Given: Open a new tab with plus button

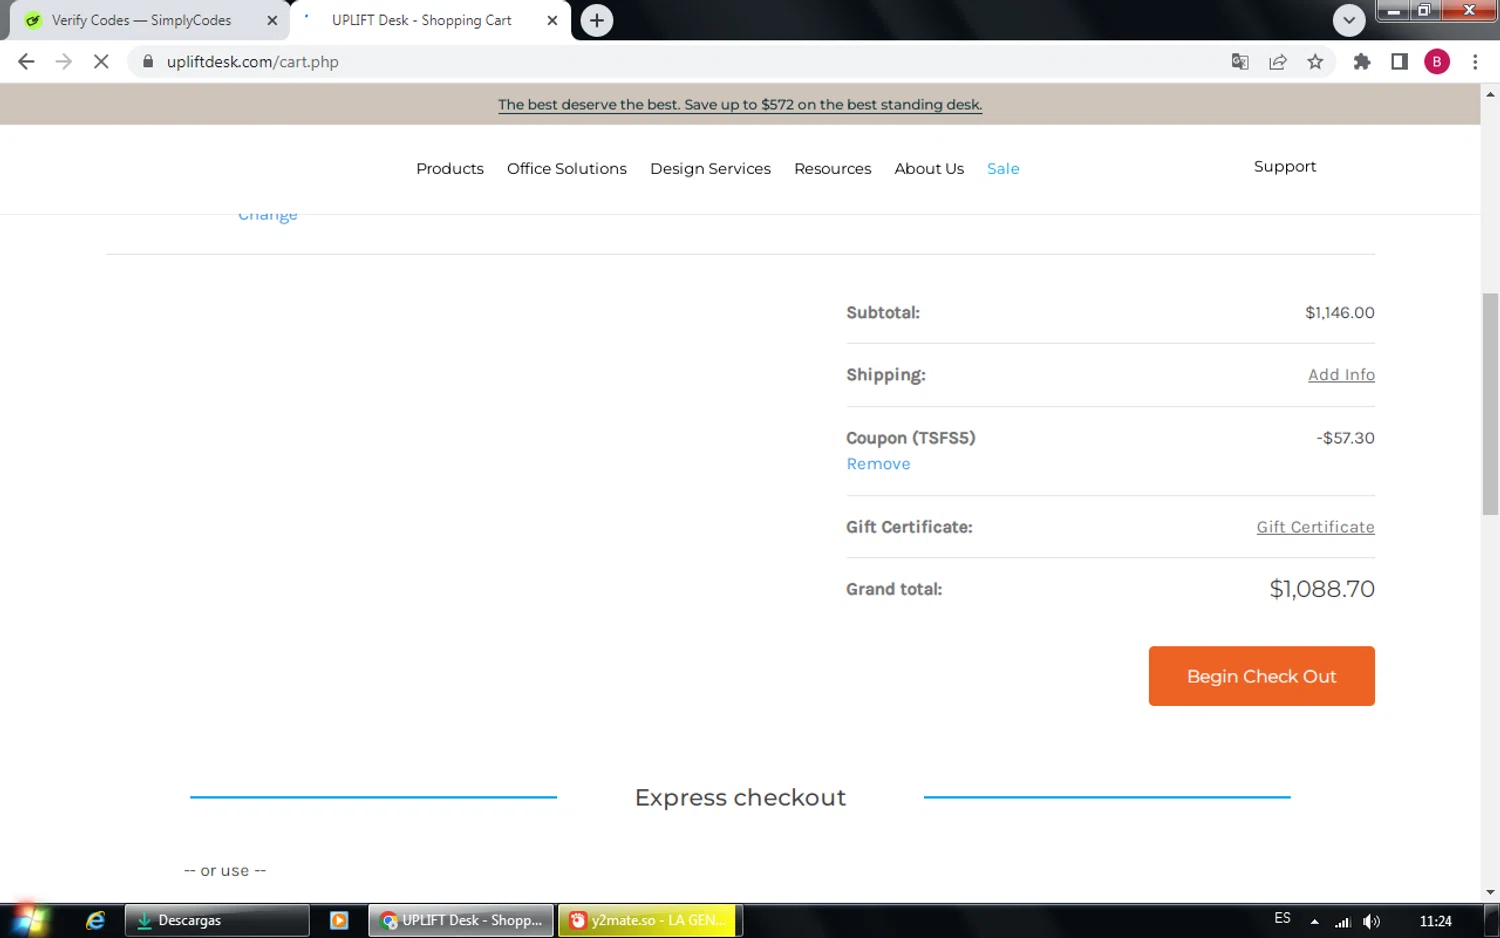Looking at the screenshot, I should pyautogui.click(x=597, y=20).
